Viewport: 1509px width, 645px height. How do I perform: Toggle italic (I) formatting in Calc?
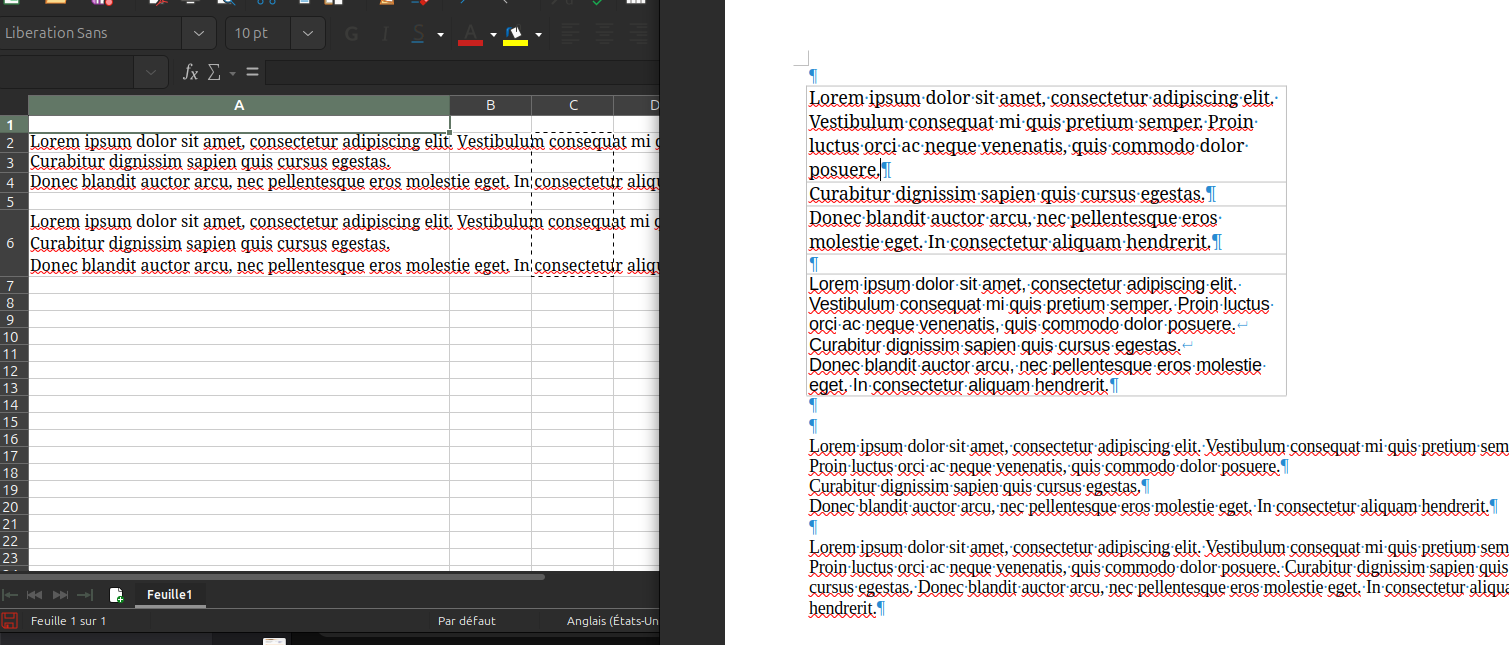click(x=384, y=34)
